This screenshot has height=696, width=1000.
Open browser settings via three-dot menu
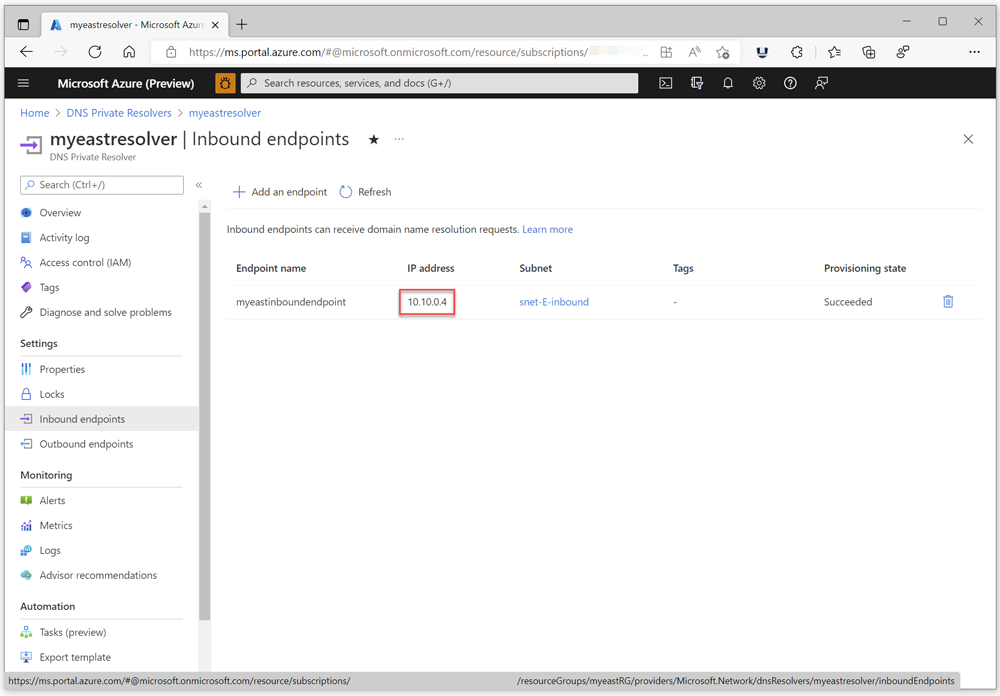(x=974, y=51)
